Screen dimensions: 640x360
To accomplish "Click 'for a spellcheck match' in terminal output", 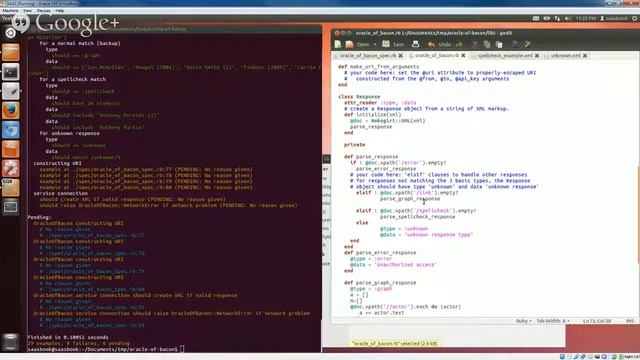I will click(73, 79).
